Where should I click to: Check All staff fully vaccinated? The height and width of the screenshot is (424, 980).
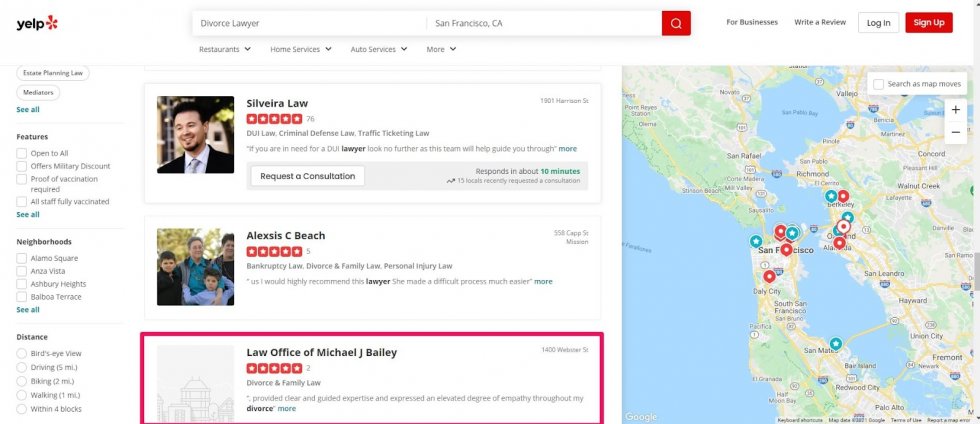coord(22,201)
